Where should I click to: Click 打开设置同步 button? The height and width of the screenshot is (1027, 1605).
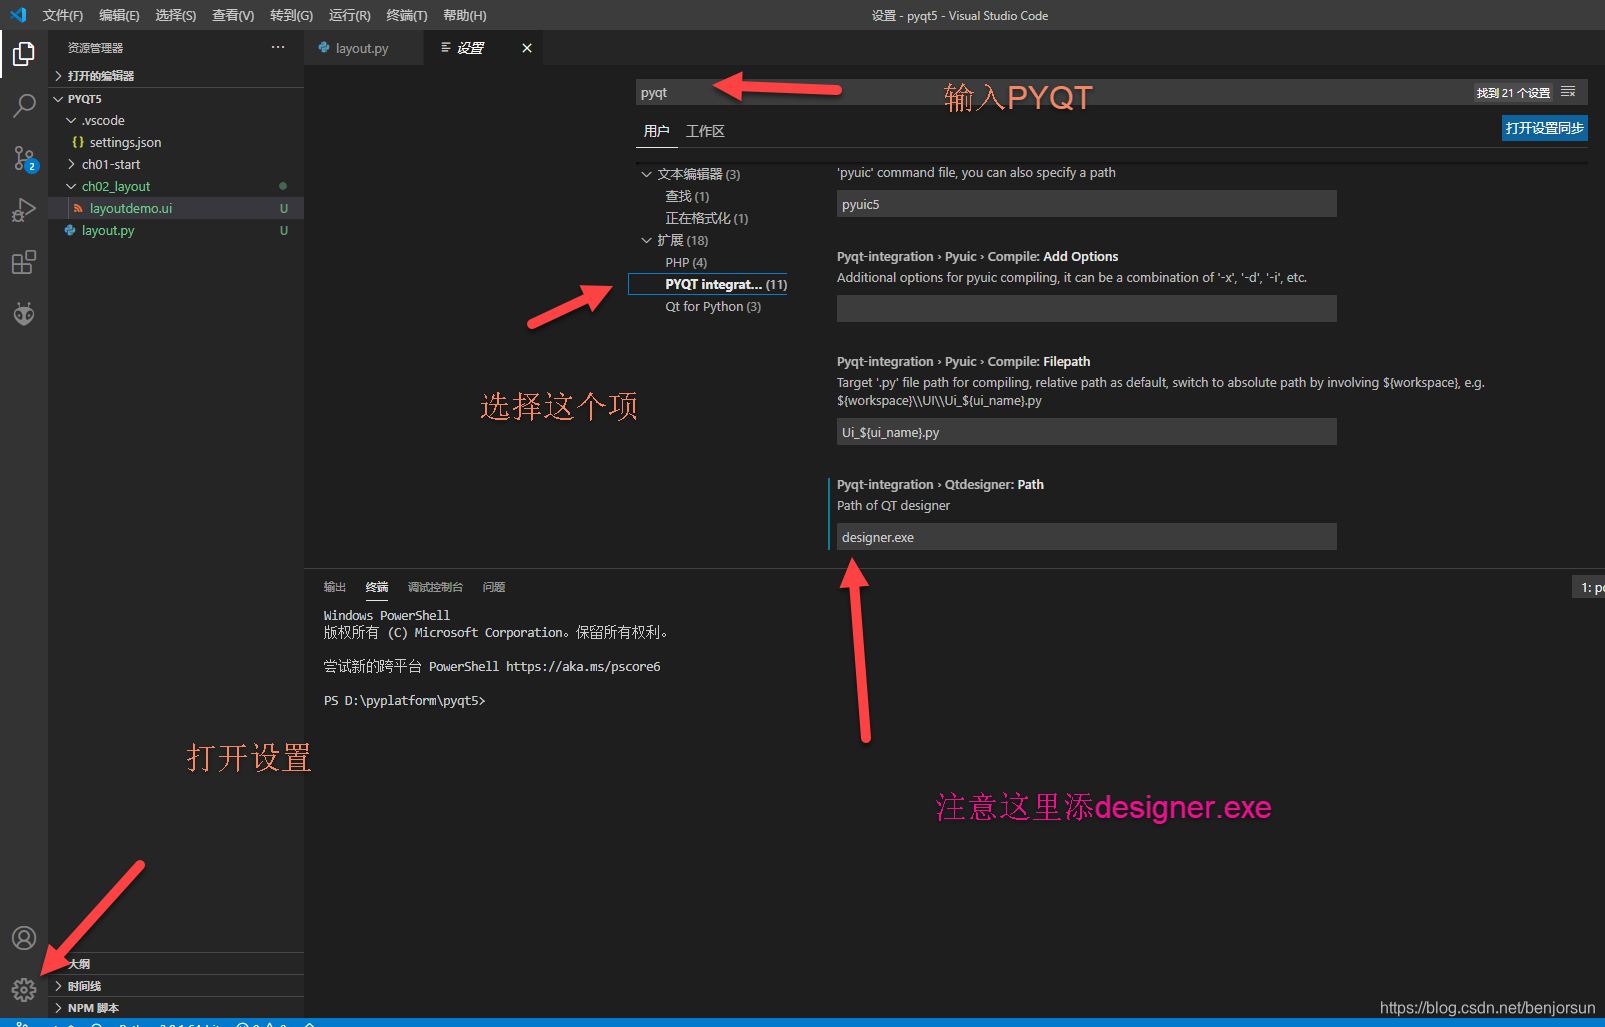pyautogui.click(x=1545, y=128)
